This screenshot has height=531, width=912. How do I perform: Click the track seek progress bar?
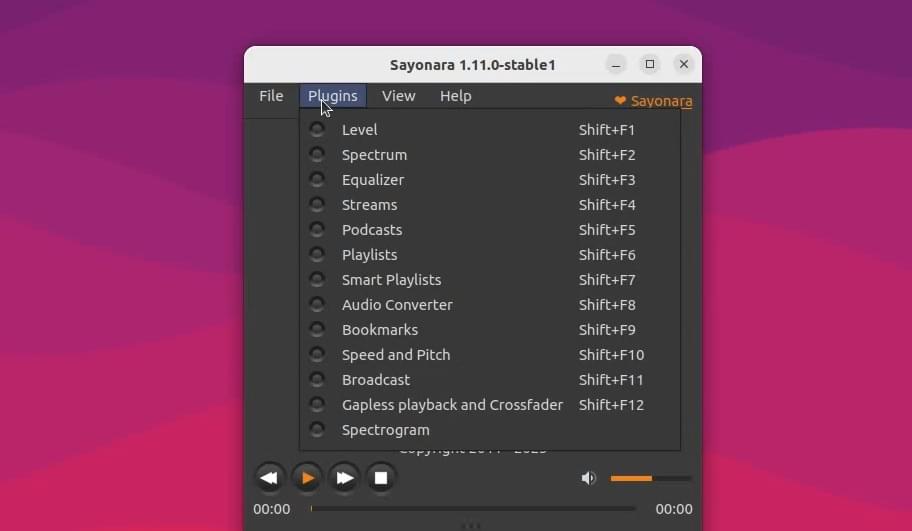[472, 508]
